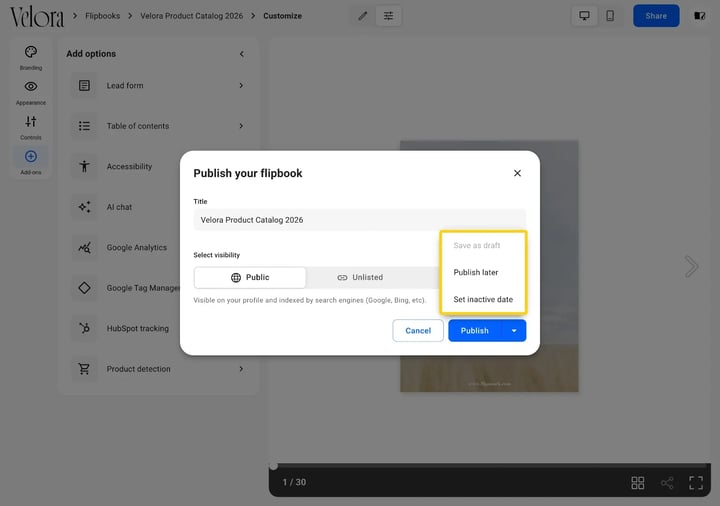Click the Title input field
Image resolution: width=720 pixels, height=506 pixels.
(360, 220)
